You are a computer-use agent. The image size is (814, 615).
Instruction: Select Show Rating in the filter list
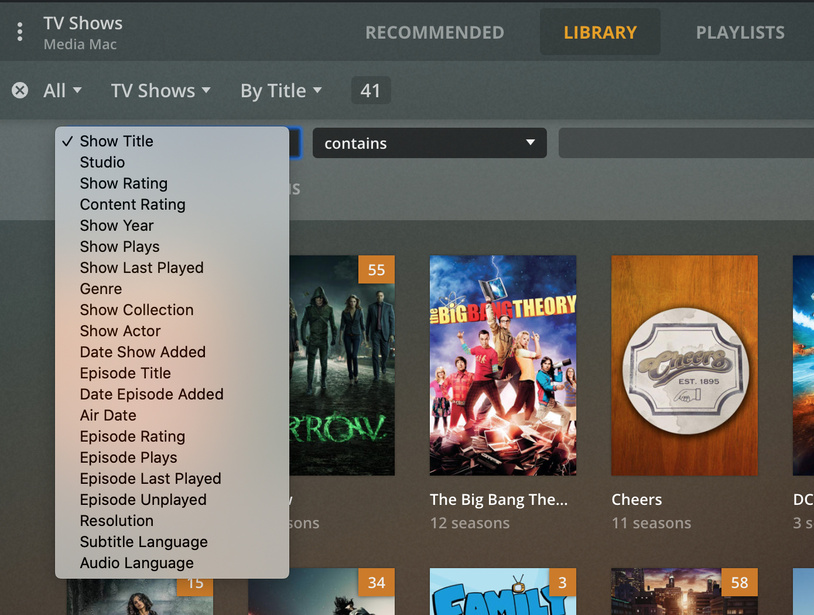tap(172, 183)
